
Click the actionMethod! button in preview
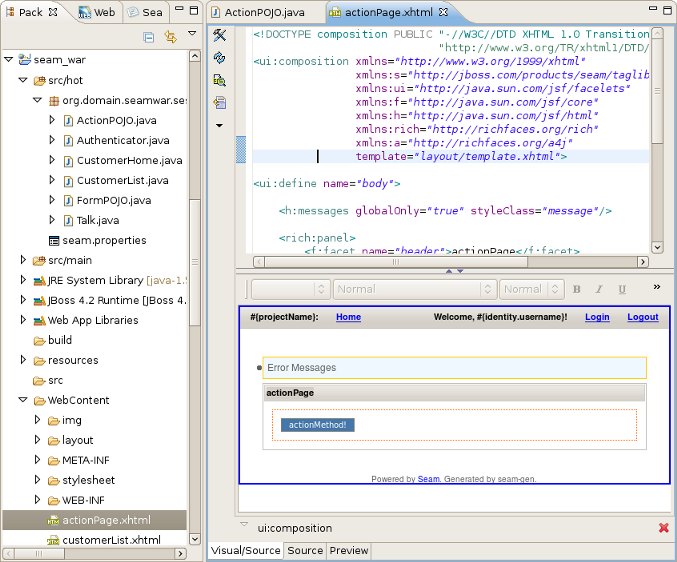pos(317,425)
